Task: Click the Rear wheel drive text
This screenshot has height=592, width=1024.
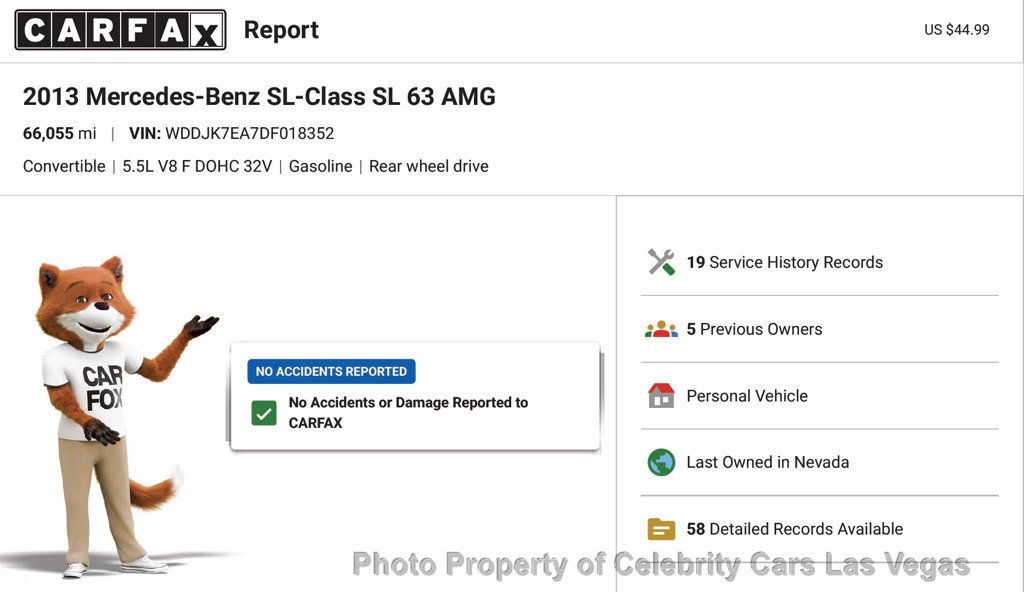Action: click(x=428, y=166)
